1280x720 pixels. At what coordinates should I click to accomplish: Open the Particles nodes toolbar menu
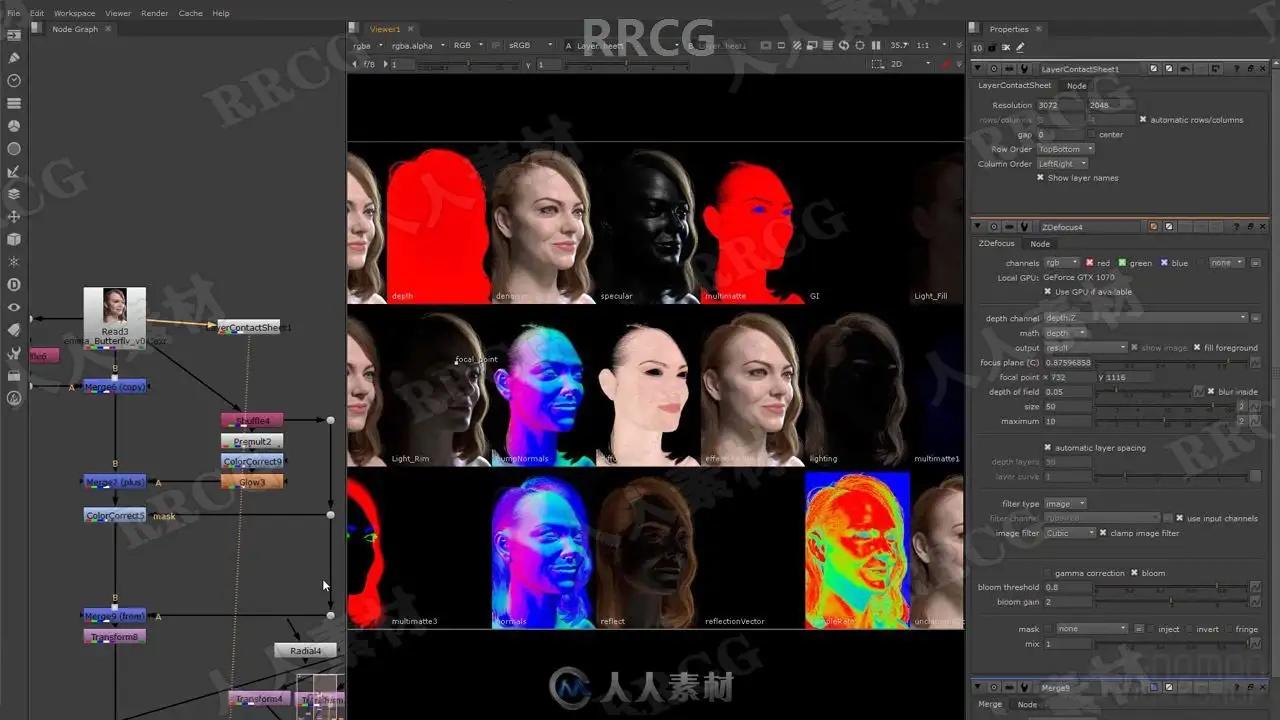pyautogui.click(x=14, y=262)
